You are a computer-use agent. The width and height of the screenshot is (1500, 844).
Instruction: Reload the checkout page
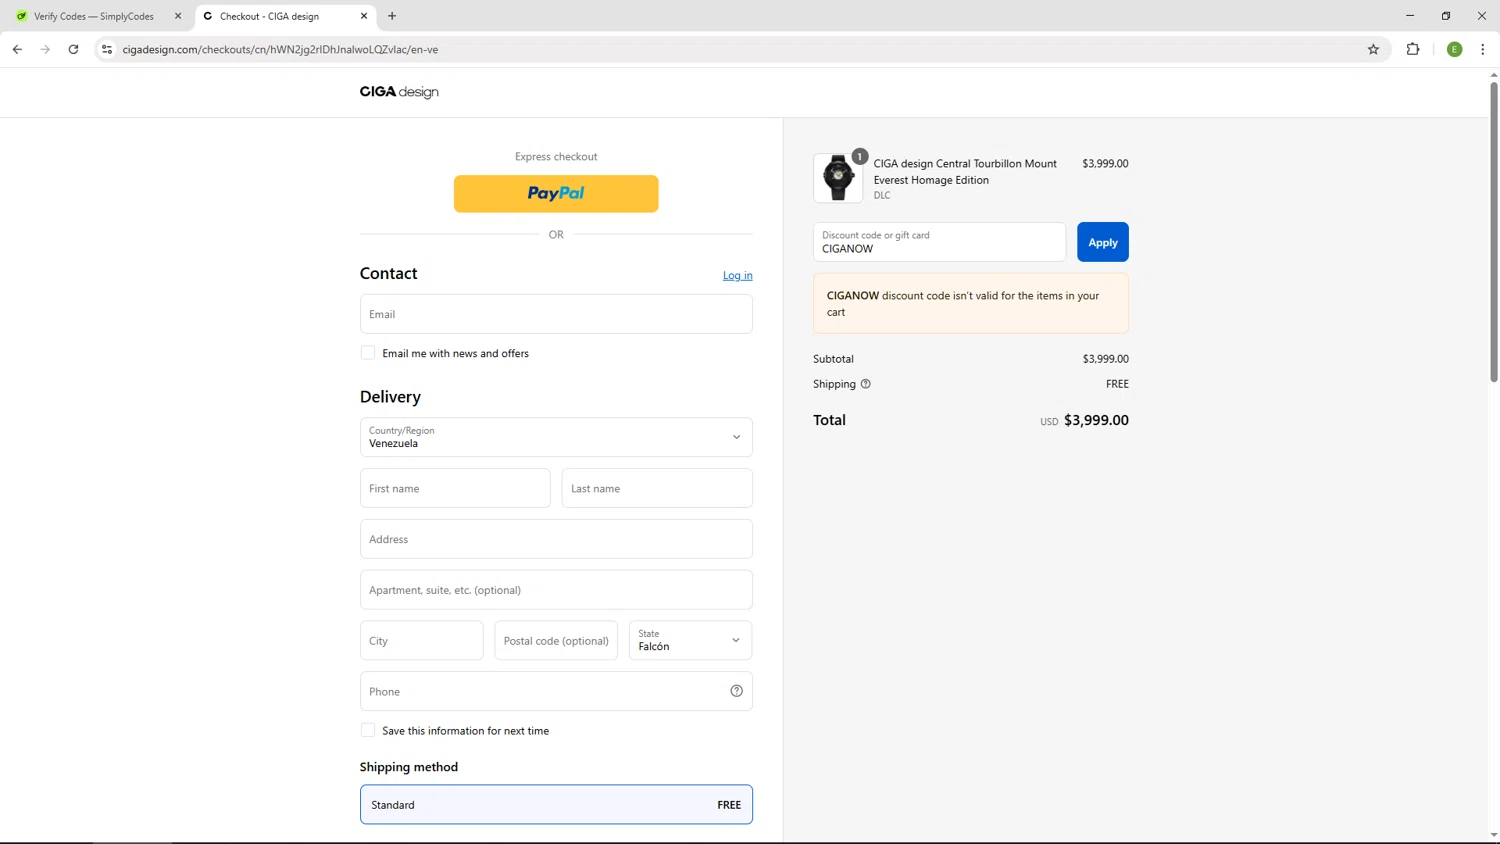(73, 49)
